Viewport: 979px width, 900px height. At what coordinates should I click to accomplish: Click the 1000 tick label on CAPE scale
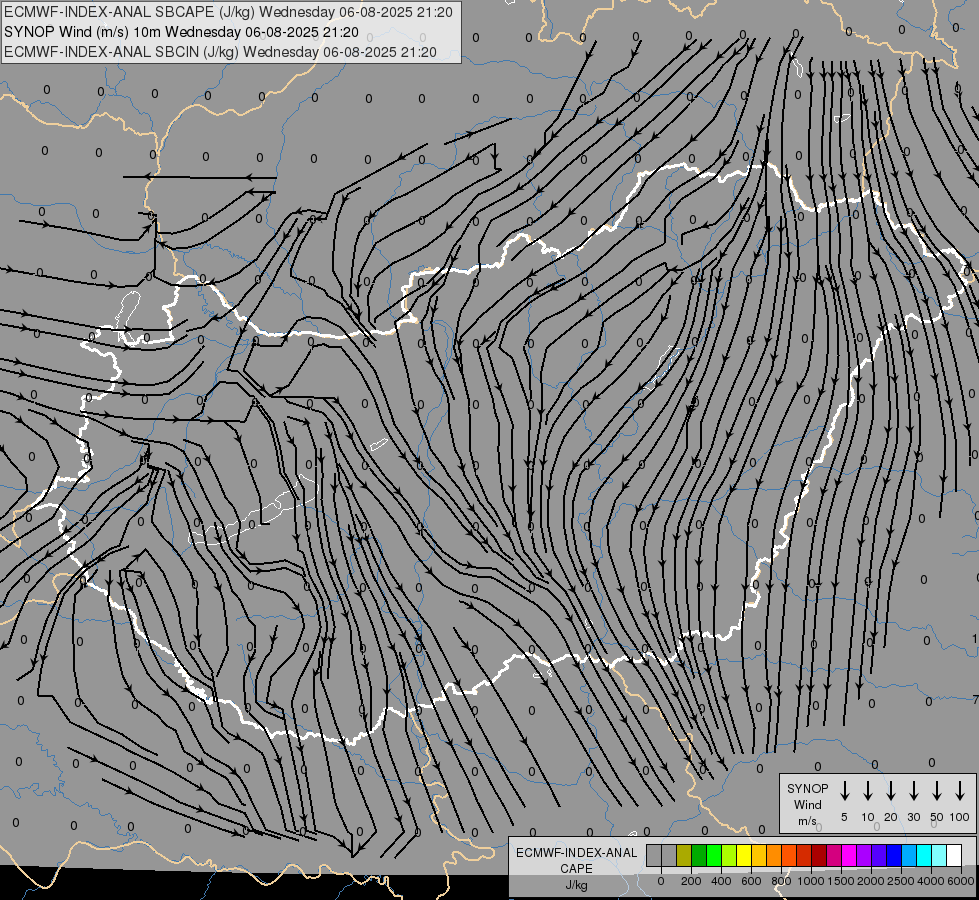[x=811, y=881]
